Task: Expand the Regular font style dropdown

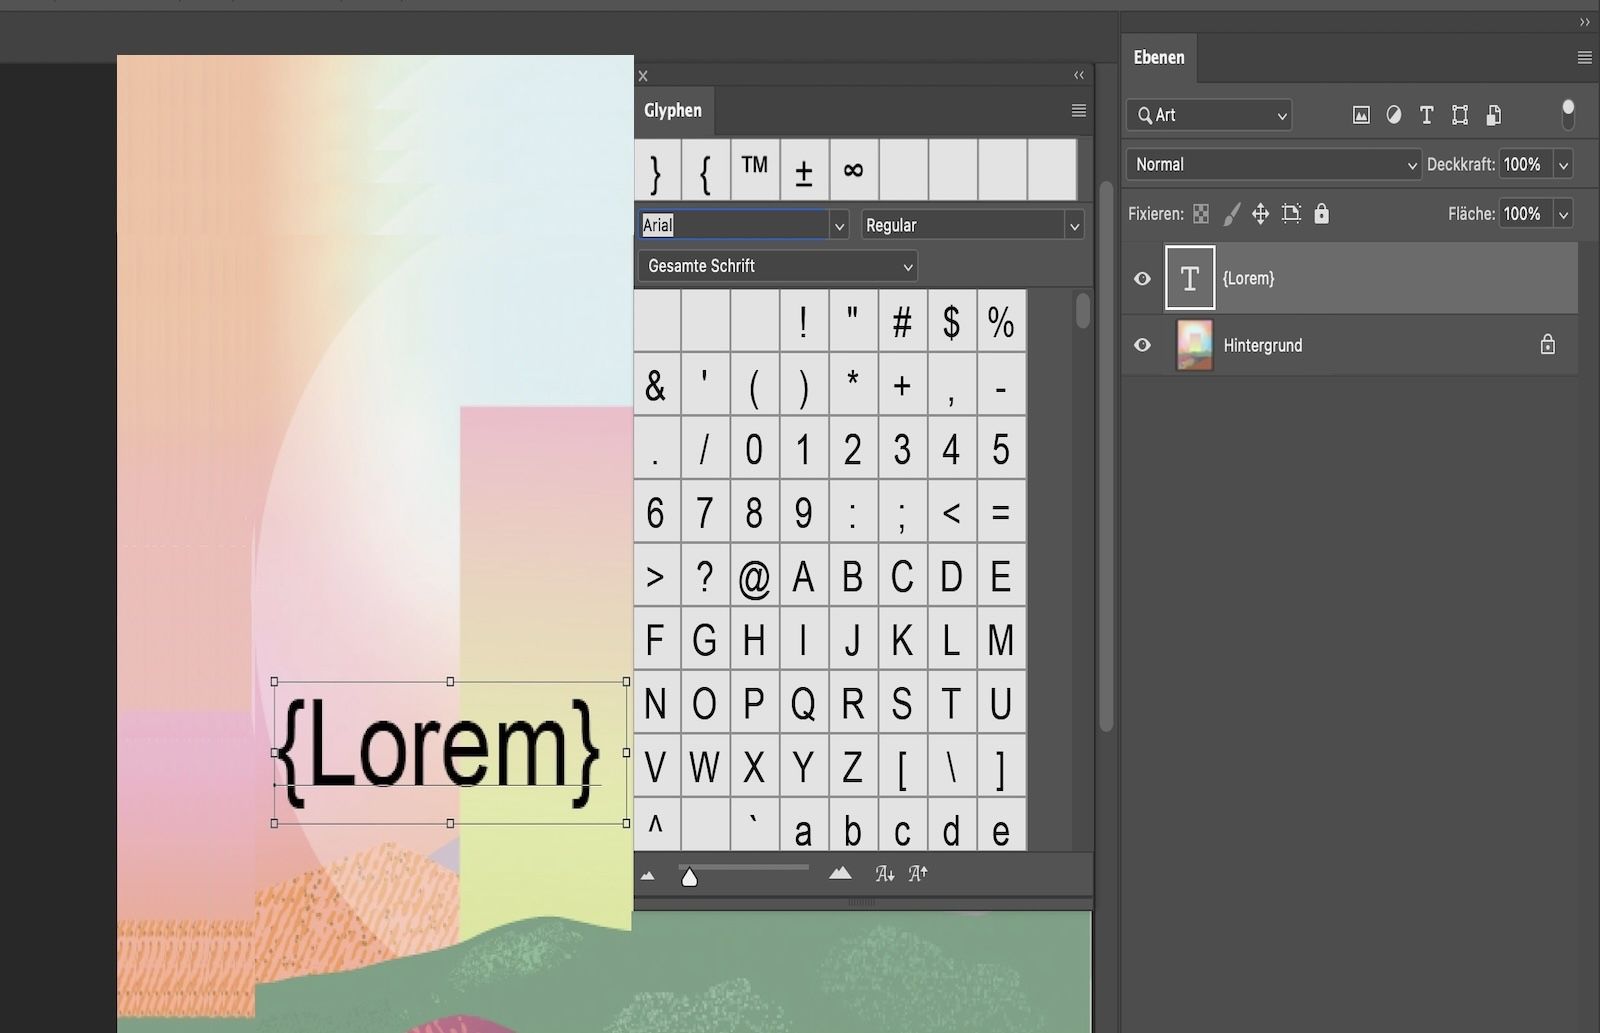Action: [1074, 224]
